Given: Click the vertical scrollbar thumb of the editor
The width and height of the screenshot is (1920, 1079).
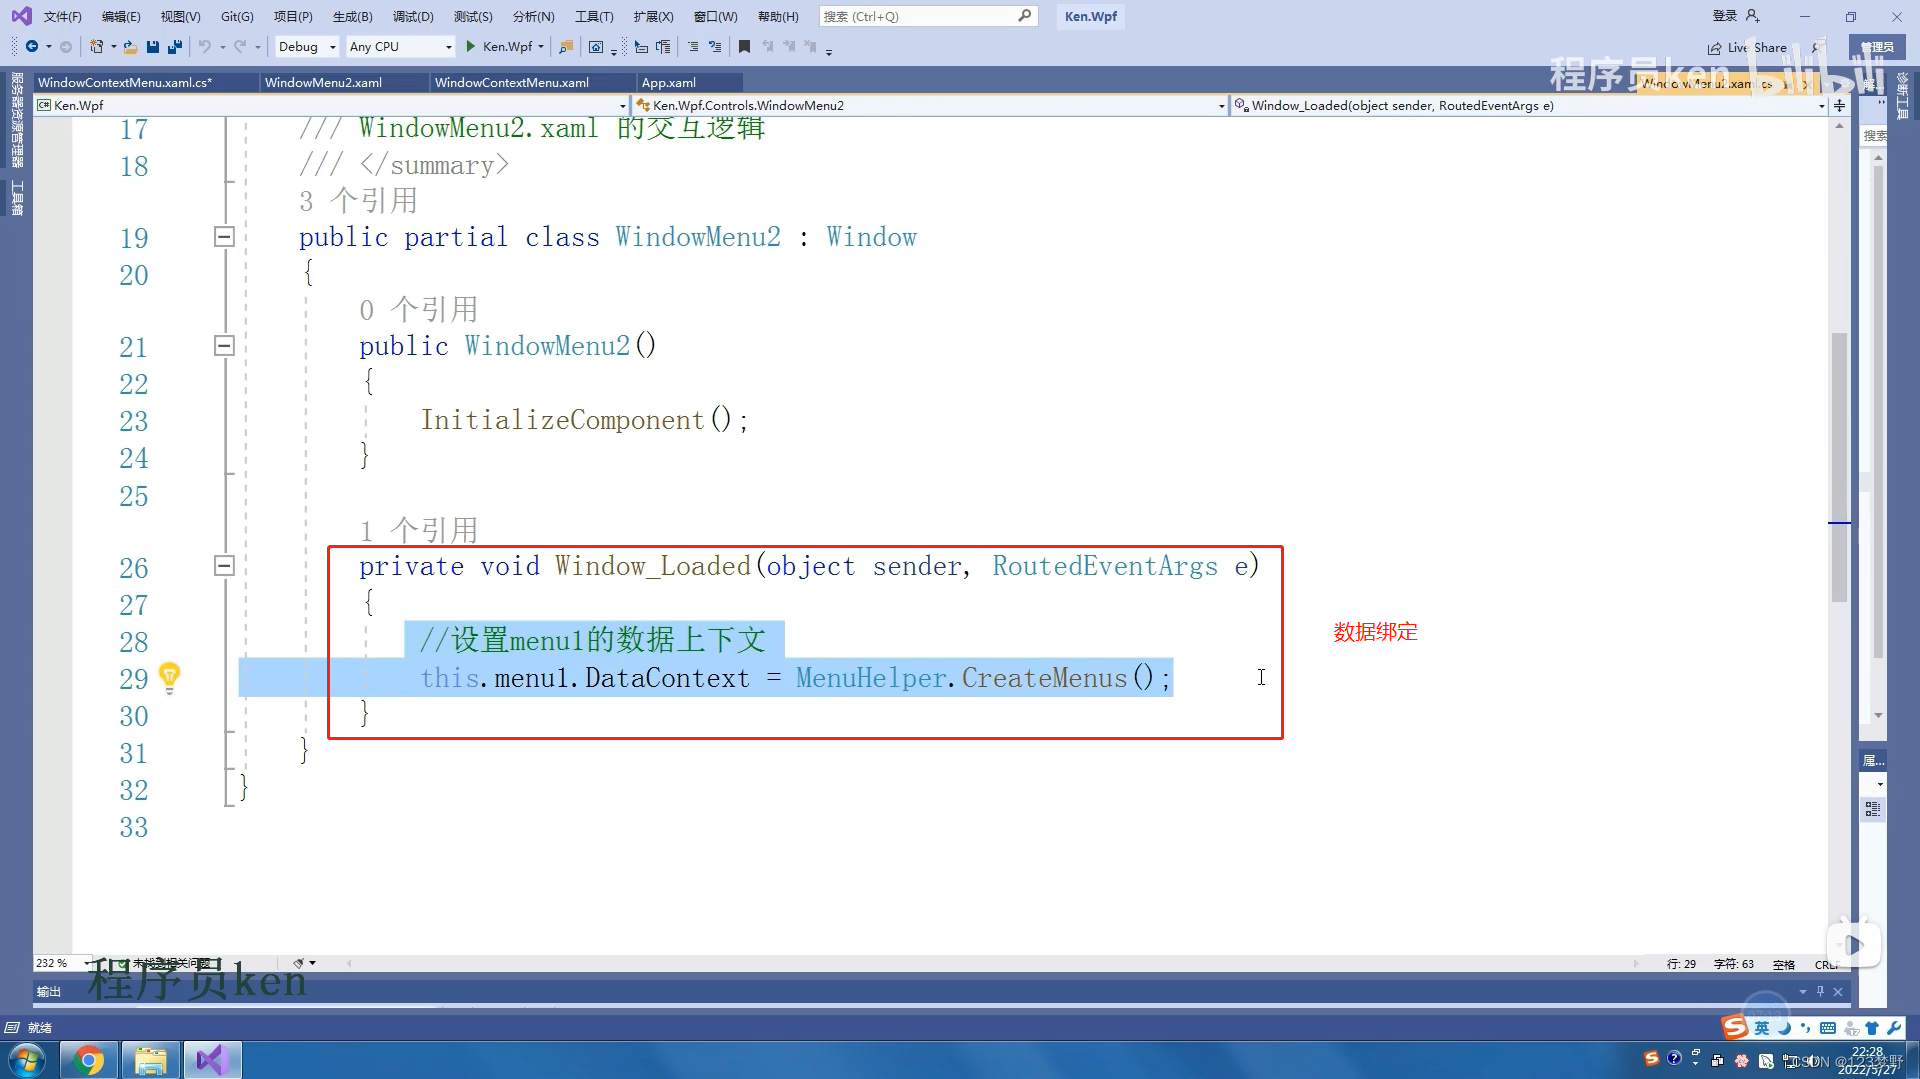Looking at the screenshot, I should pos(1839,467).
